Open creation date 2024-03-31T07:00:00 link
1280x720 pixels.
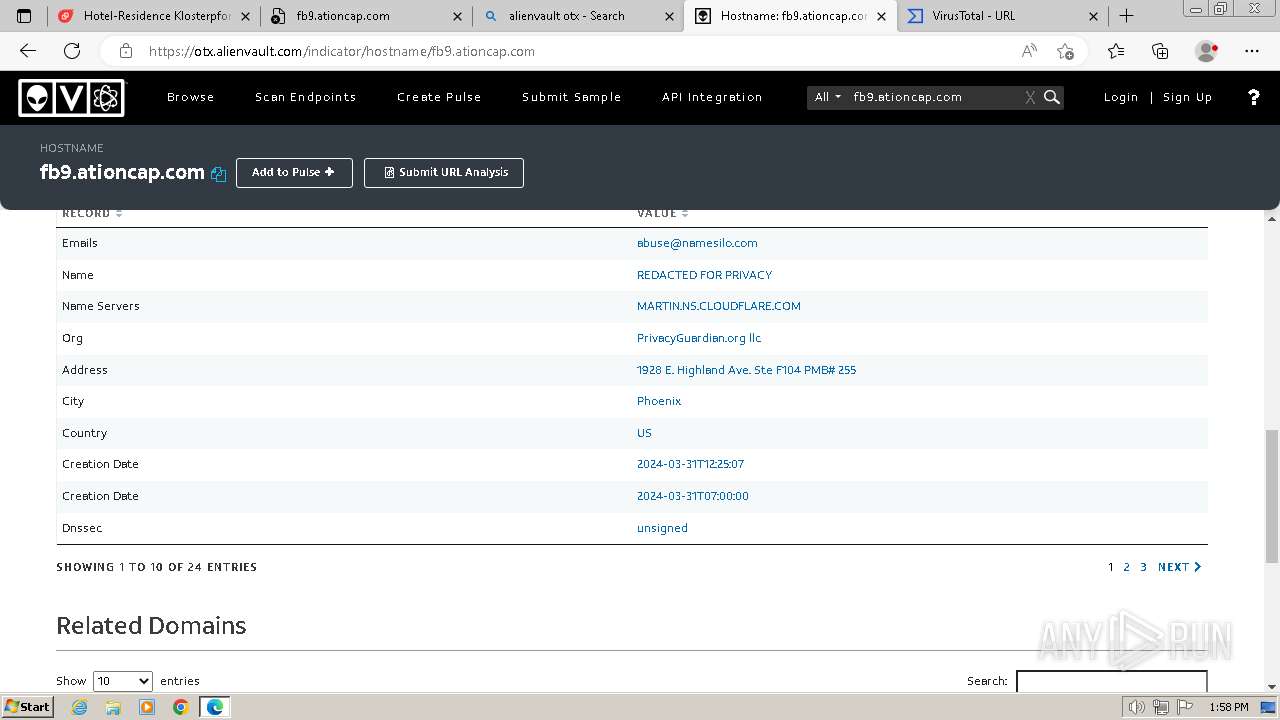(x=693, y=496)
